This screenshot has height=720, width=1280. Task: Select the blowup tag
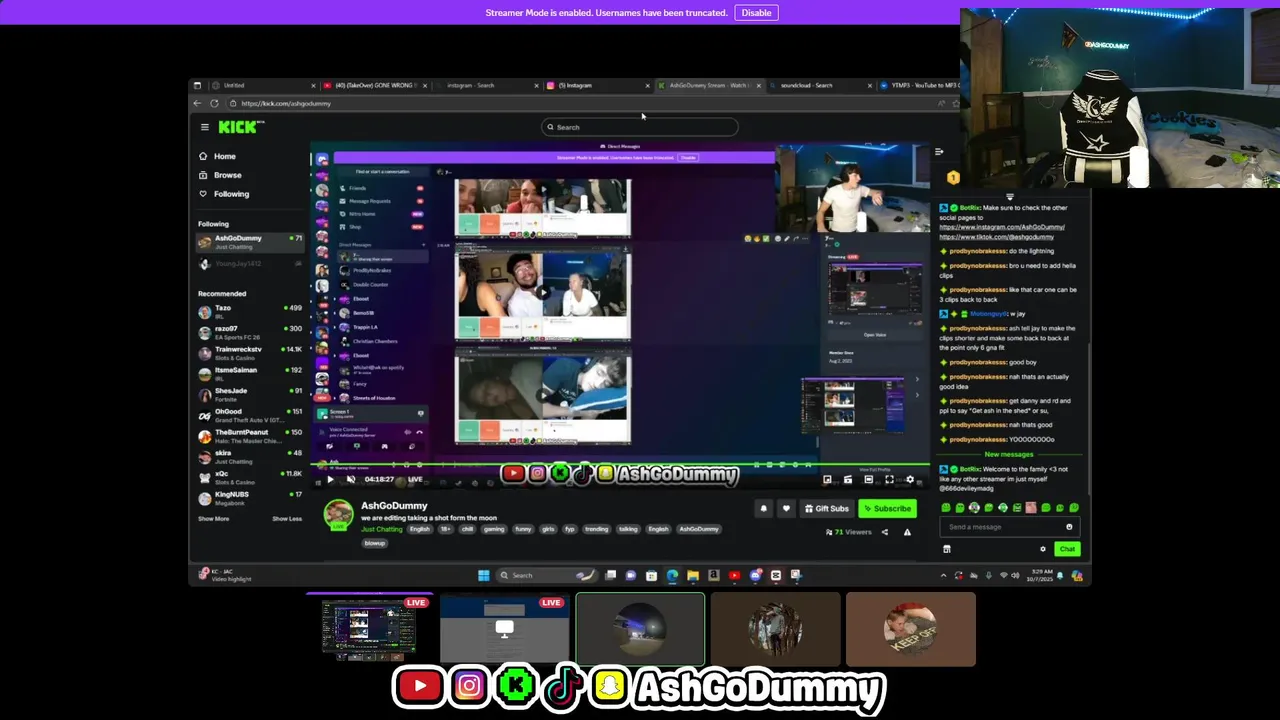[375, 543]
